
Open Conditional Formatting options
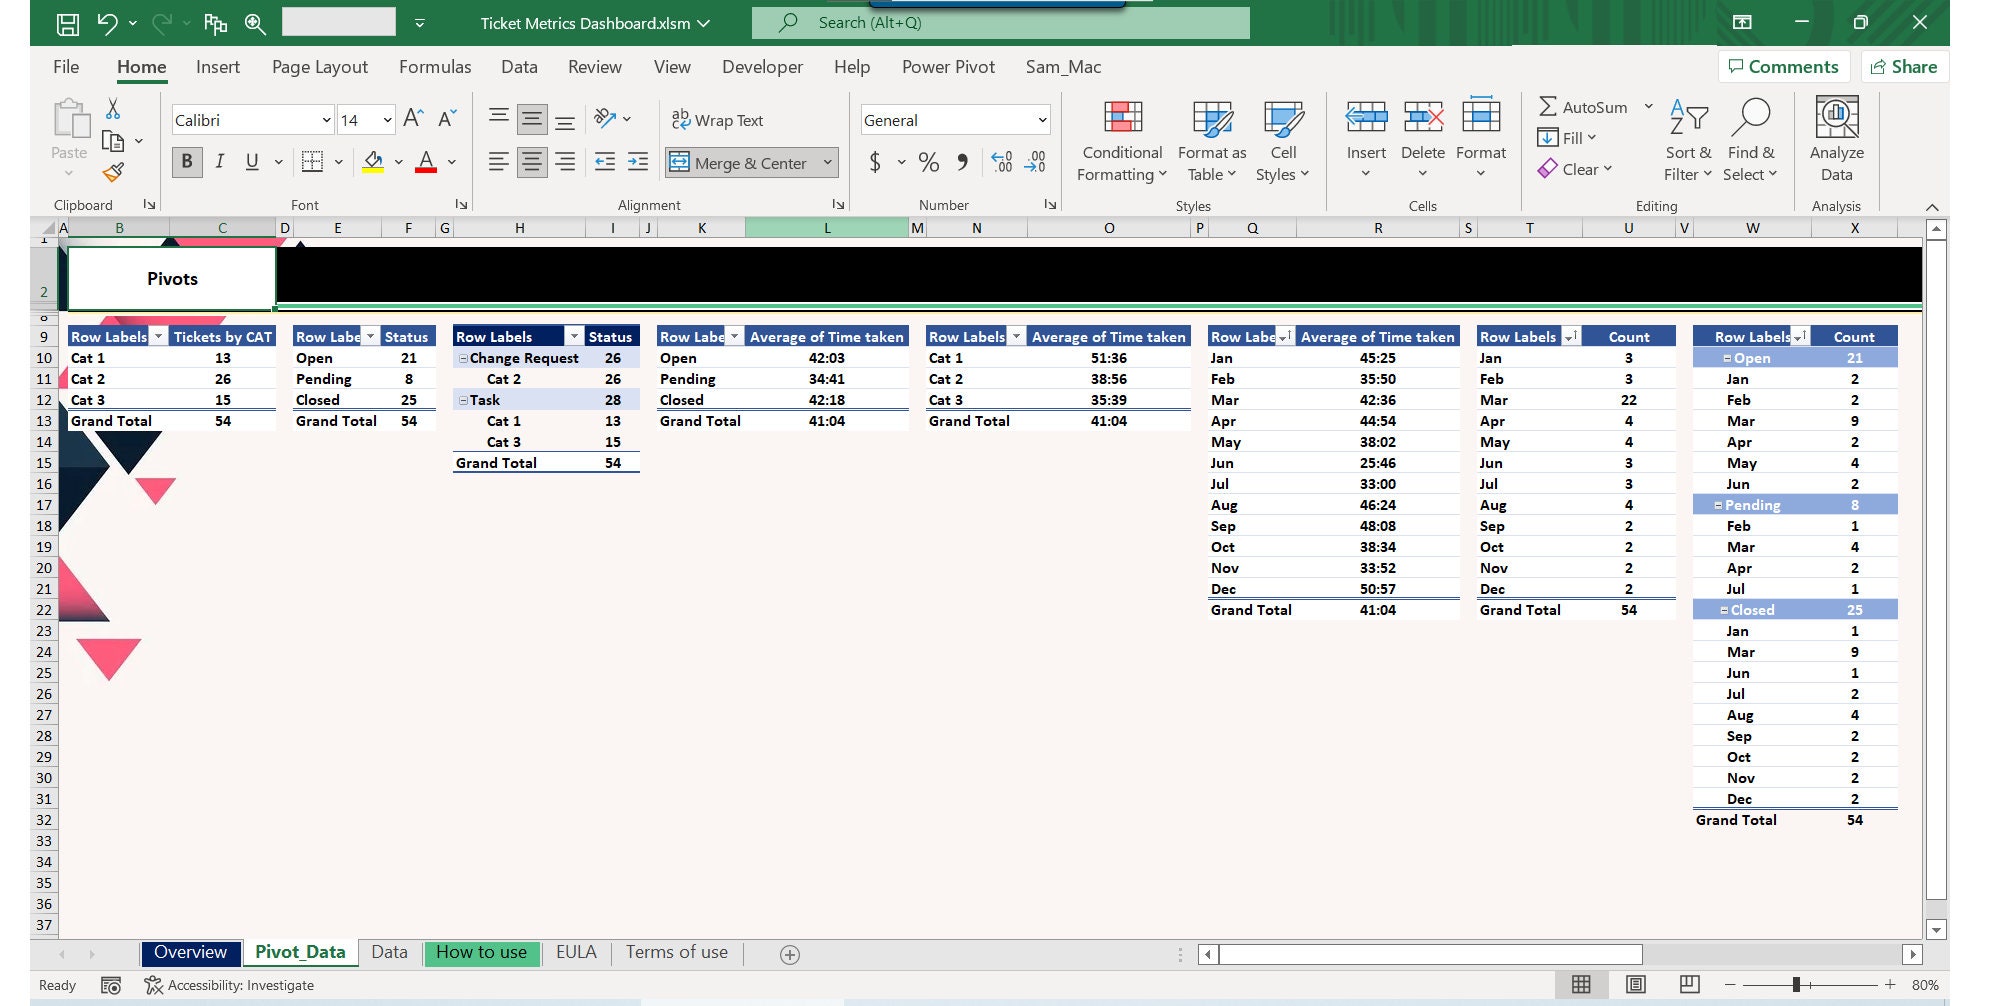tap(1121, 140)
